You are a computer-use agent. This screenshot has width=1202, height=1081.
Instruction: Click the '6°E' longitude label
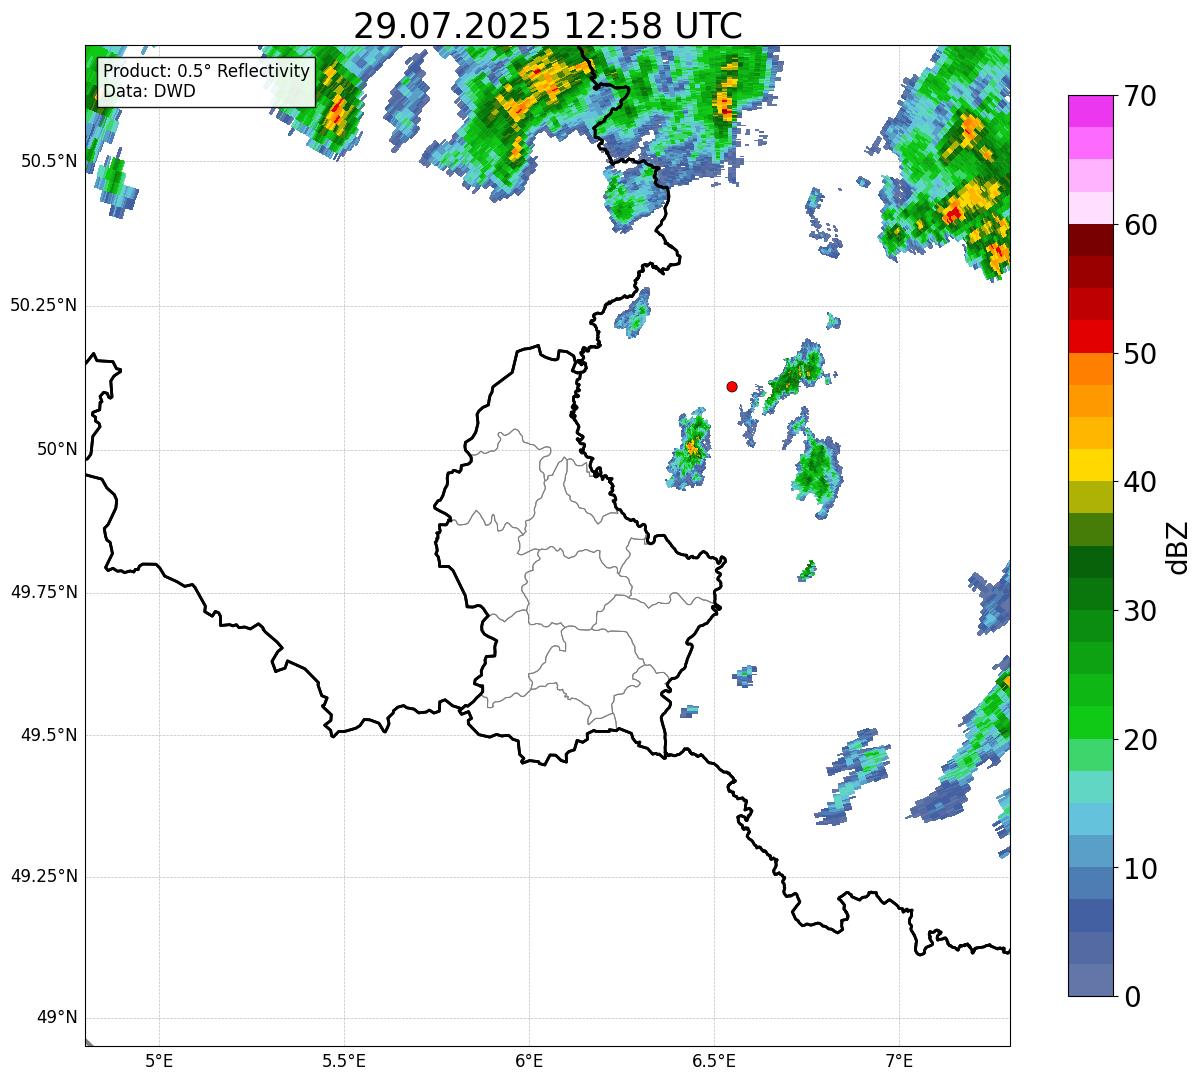tap(529, 1060)
